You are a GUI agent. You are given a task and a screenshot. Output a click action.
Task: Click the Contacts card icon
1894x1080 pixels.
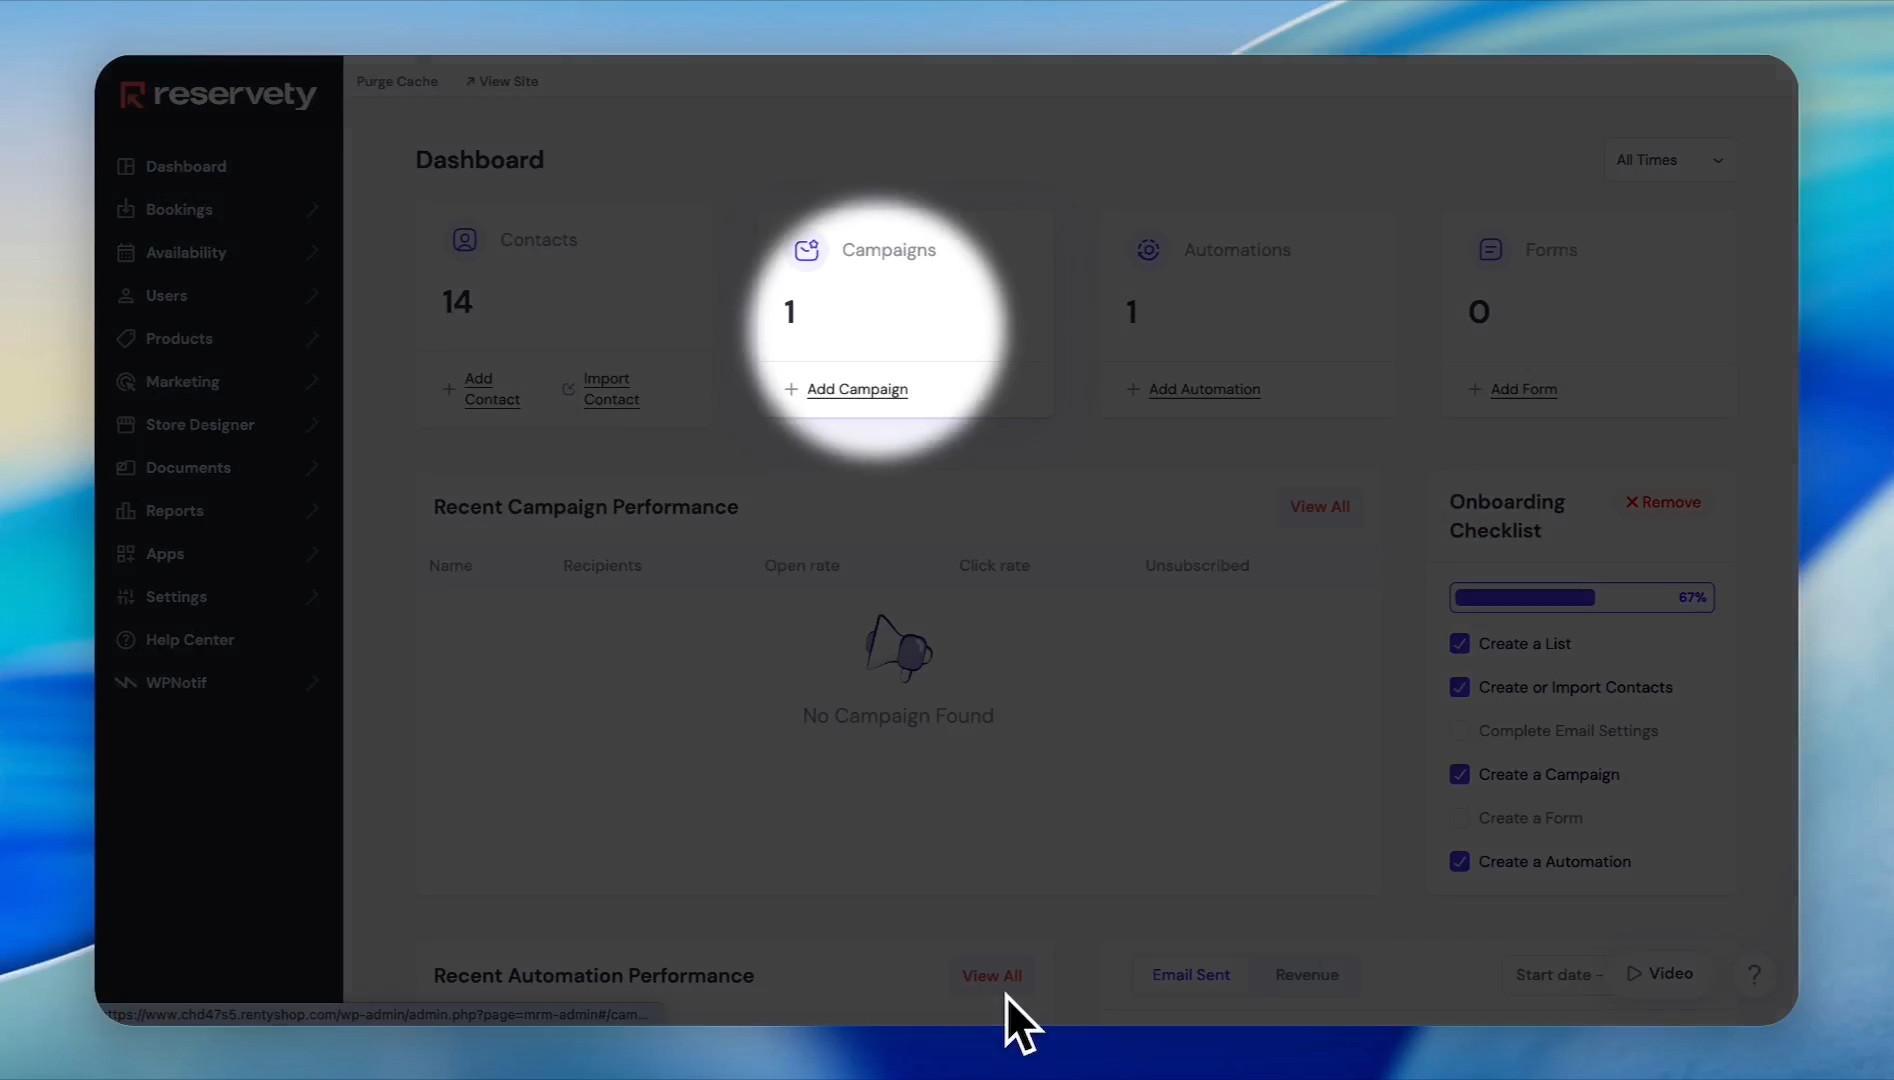[465, 240]
